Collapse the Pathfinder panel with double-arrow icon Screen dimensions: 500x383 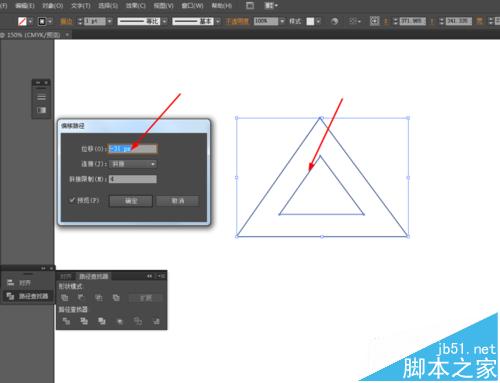pos(150,276)
